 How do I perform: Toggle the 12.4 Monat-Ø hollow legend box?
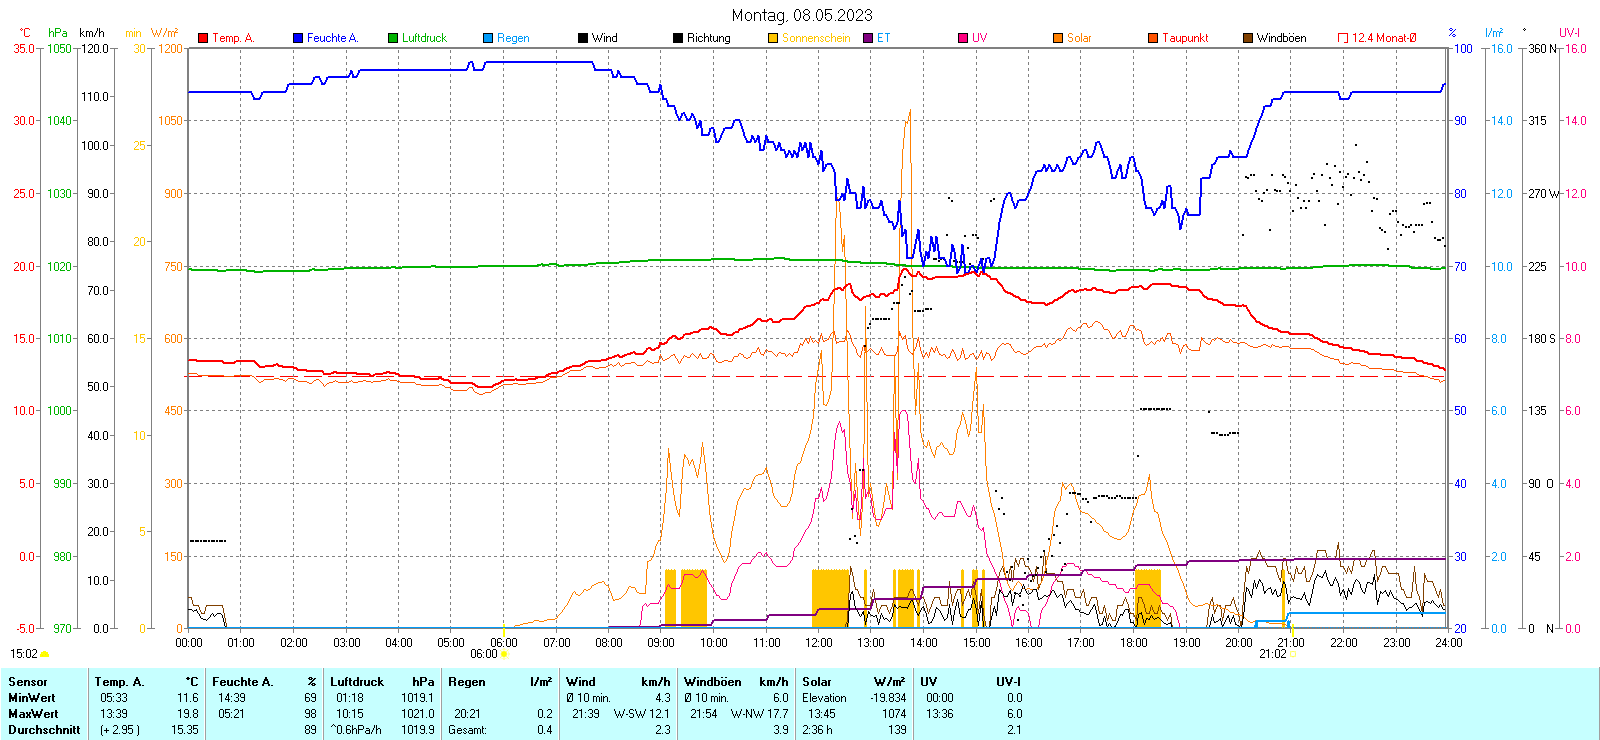[1343, 38]
